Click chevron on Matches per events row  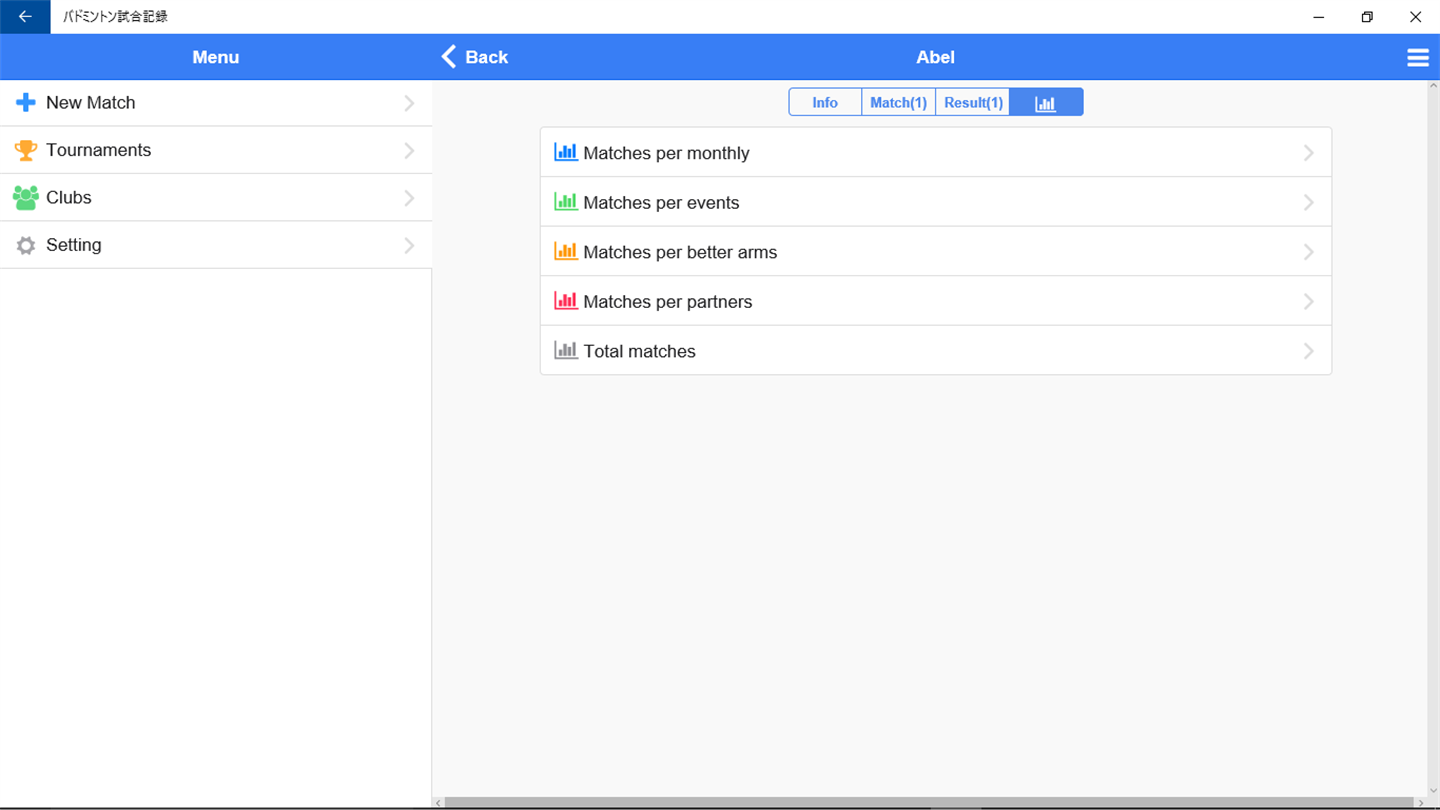click(1309, 202)
